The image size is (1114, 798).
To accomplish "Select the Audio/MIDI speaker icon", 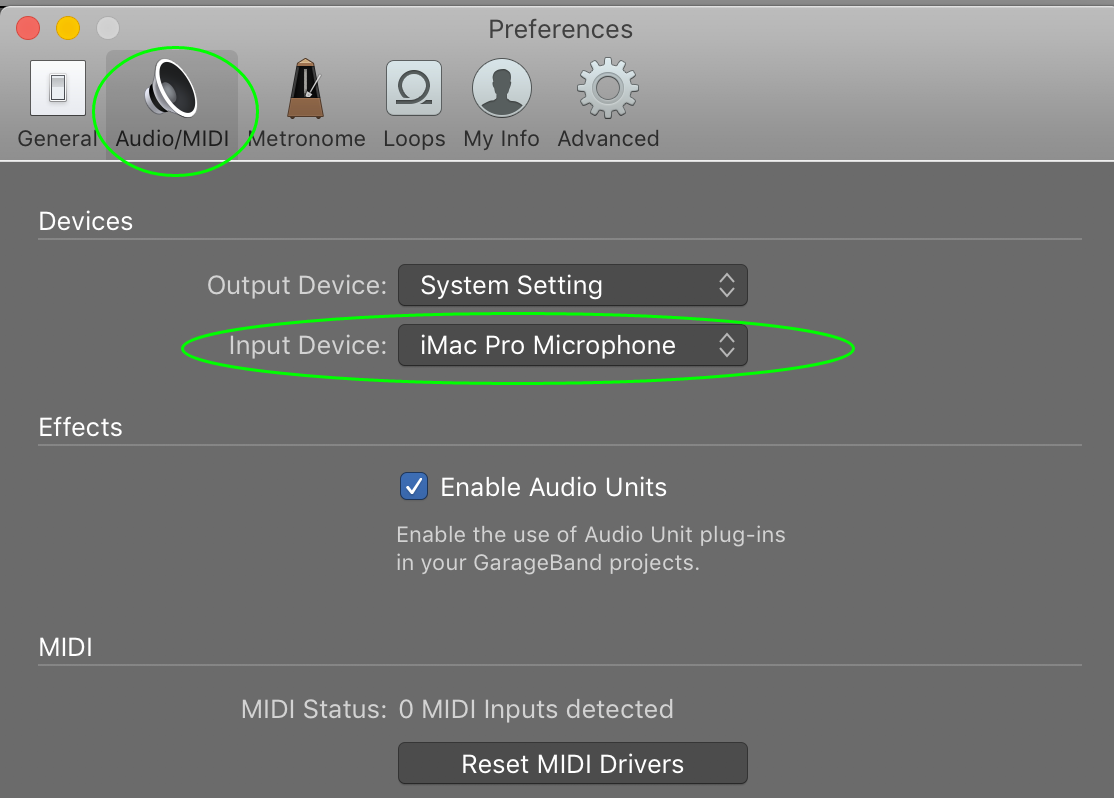I will [170, 86].
